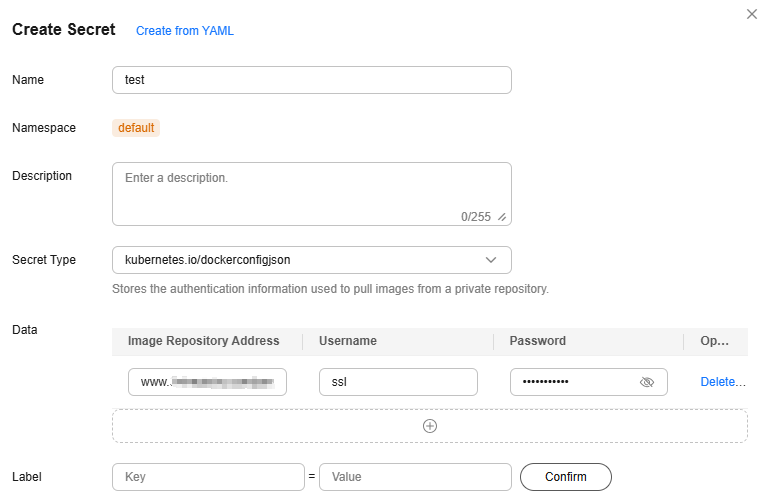Toggle password visibility eye icon
This screenshot has height=501, width=761.
click(646, 382)
